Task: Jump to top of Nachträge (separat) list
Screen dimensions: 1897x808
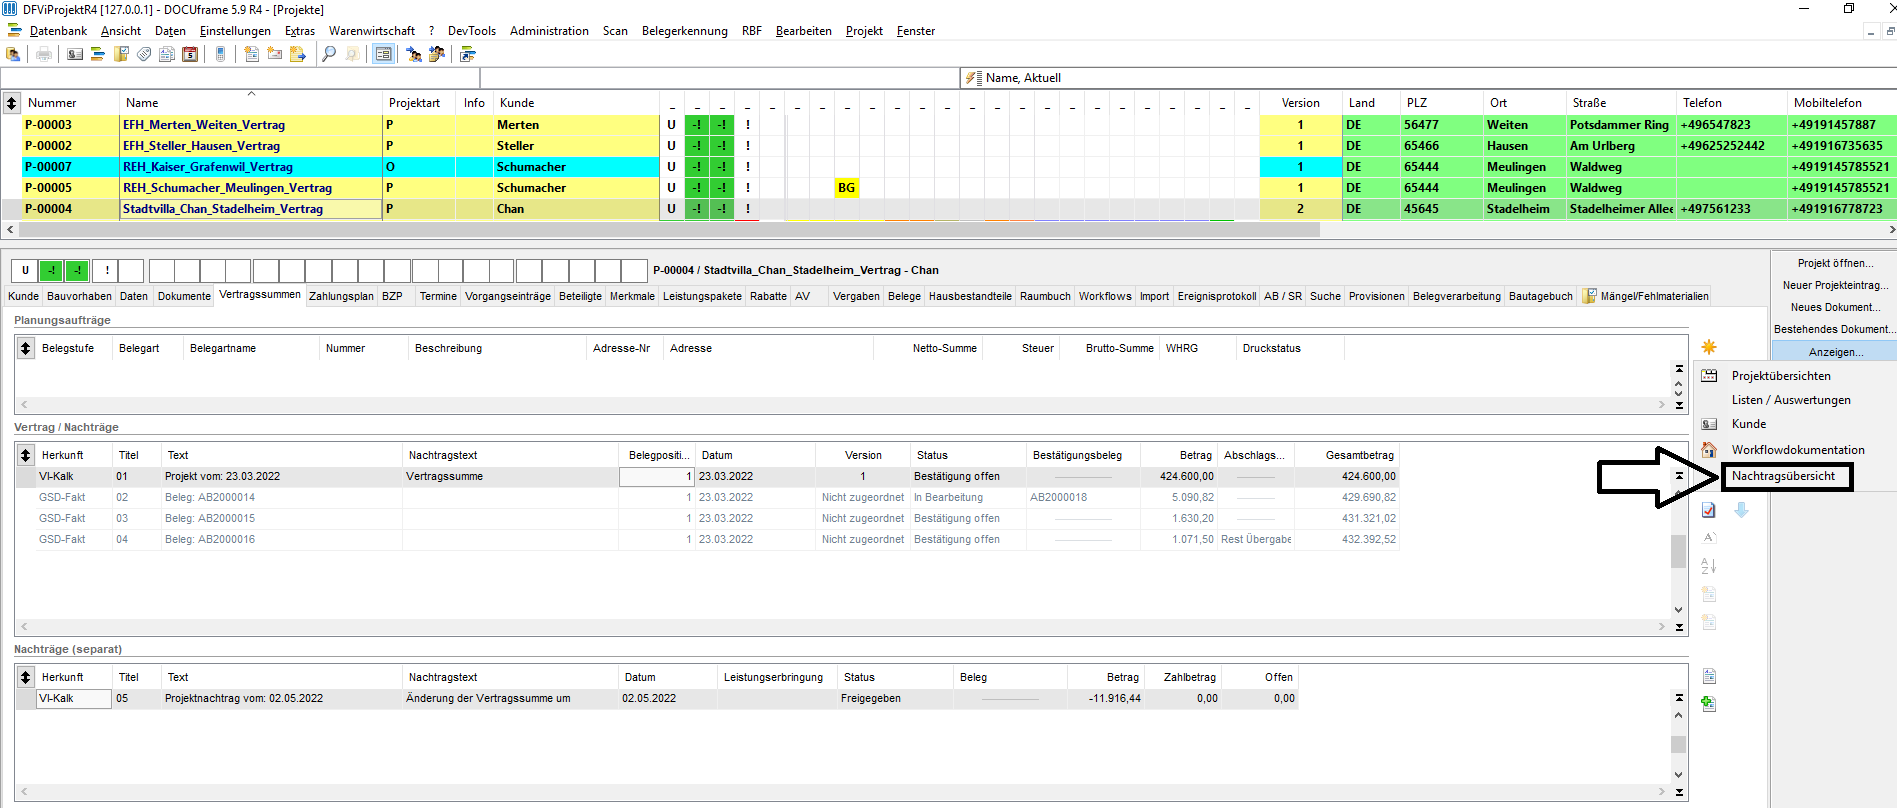Action: [1679, 697]
